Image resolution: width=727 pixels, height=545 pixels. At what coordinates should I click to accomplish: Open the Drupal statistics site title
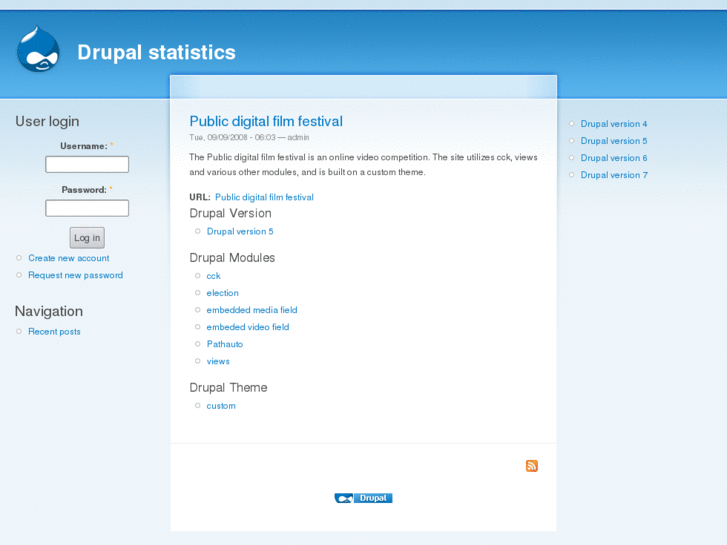coord(156,52)
